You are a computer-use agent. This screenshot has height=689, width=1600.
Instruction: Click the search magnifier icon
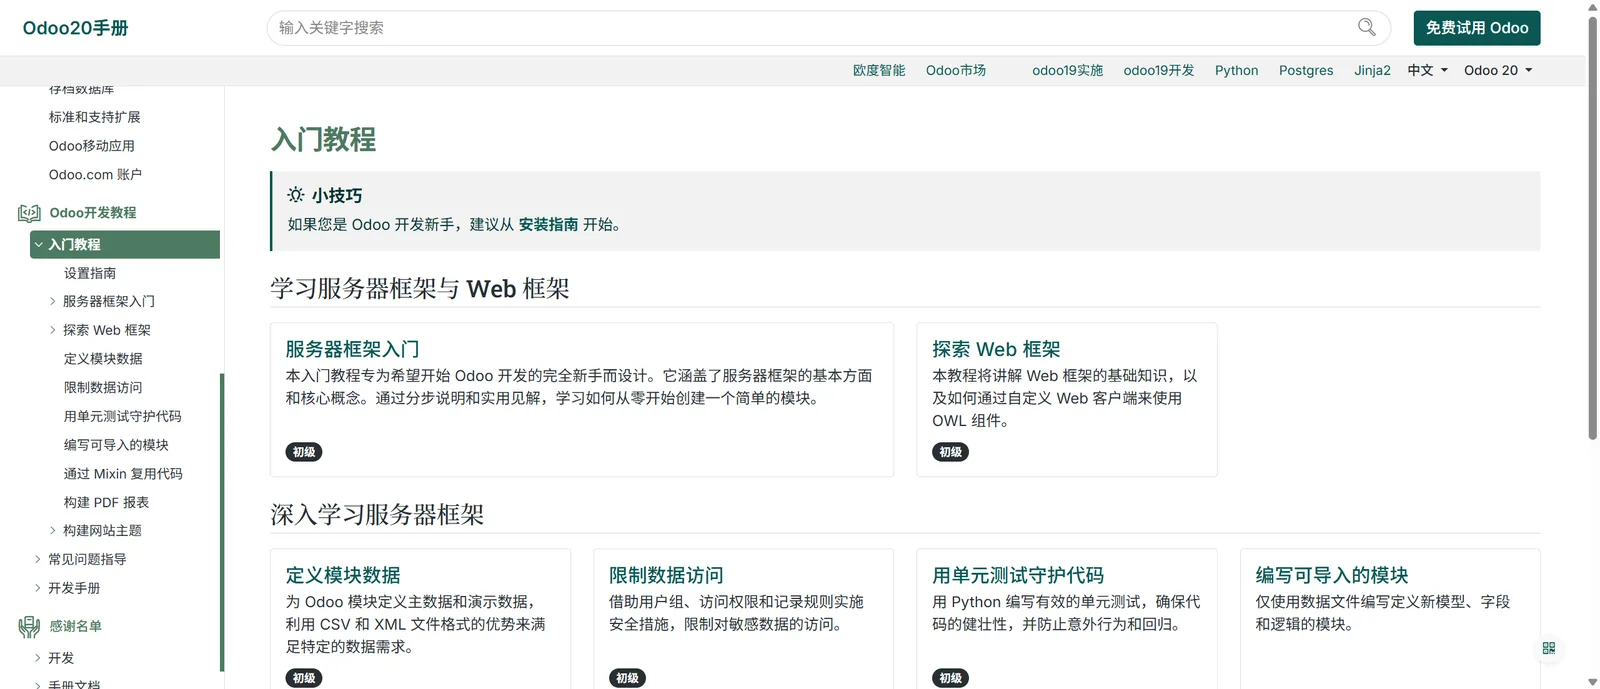click(x=1366, y=27)
